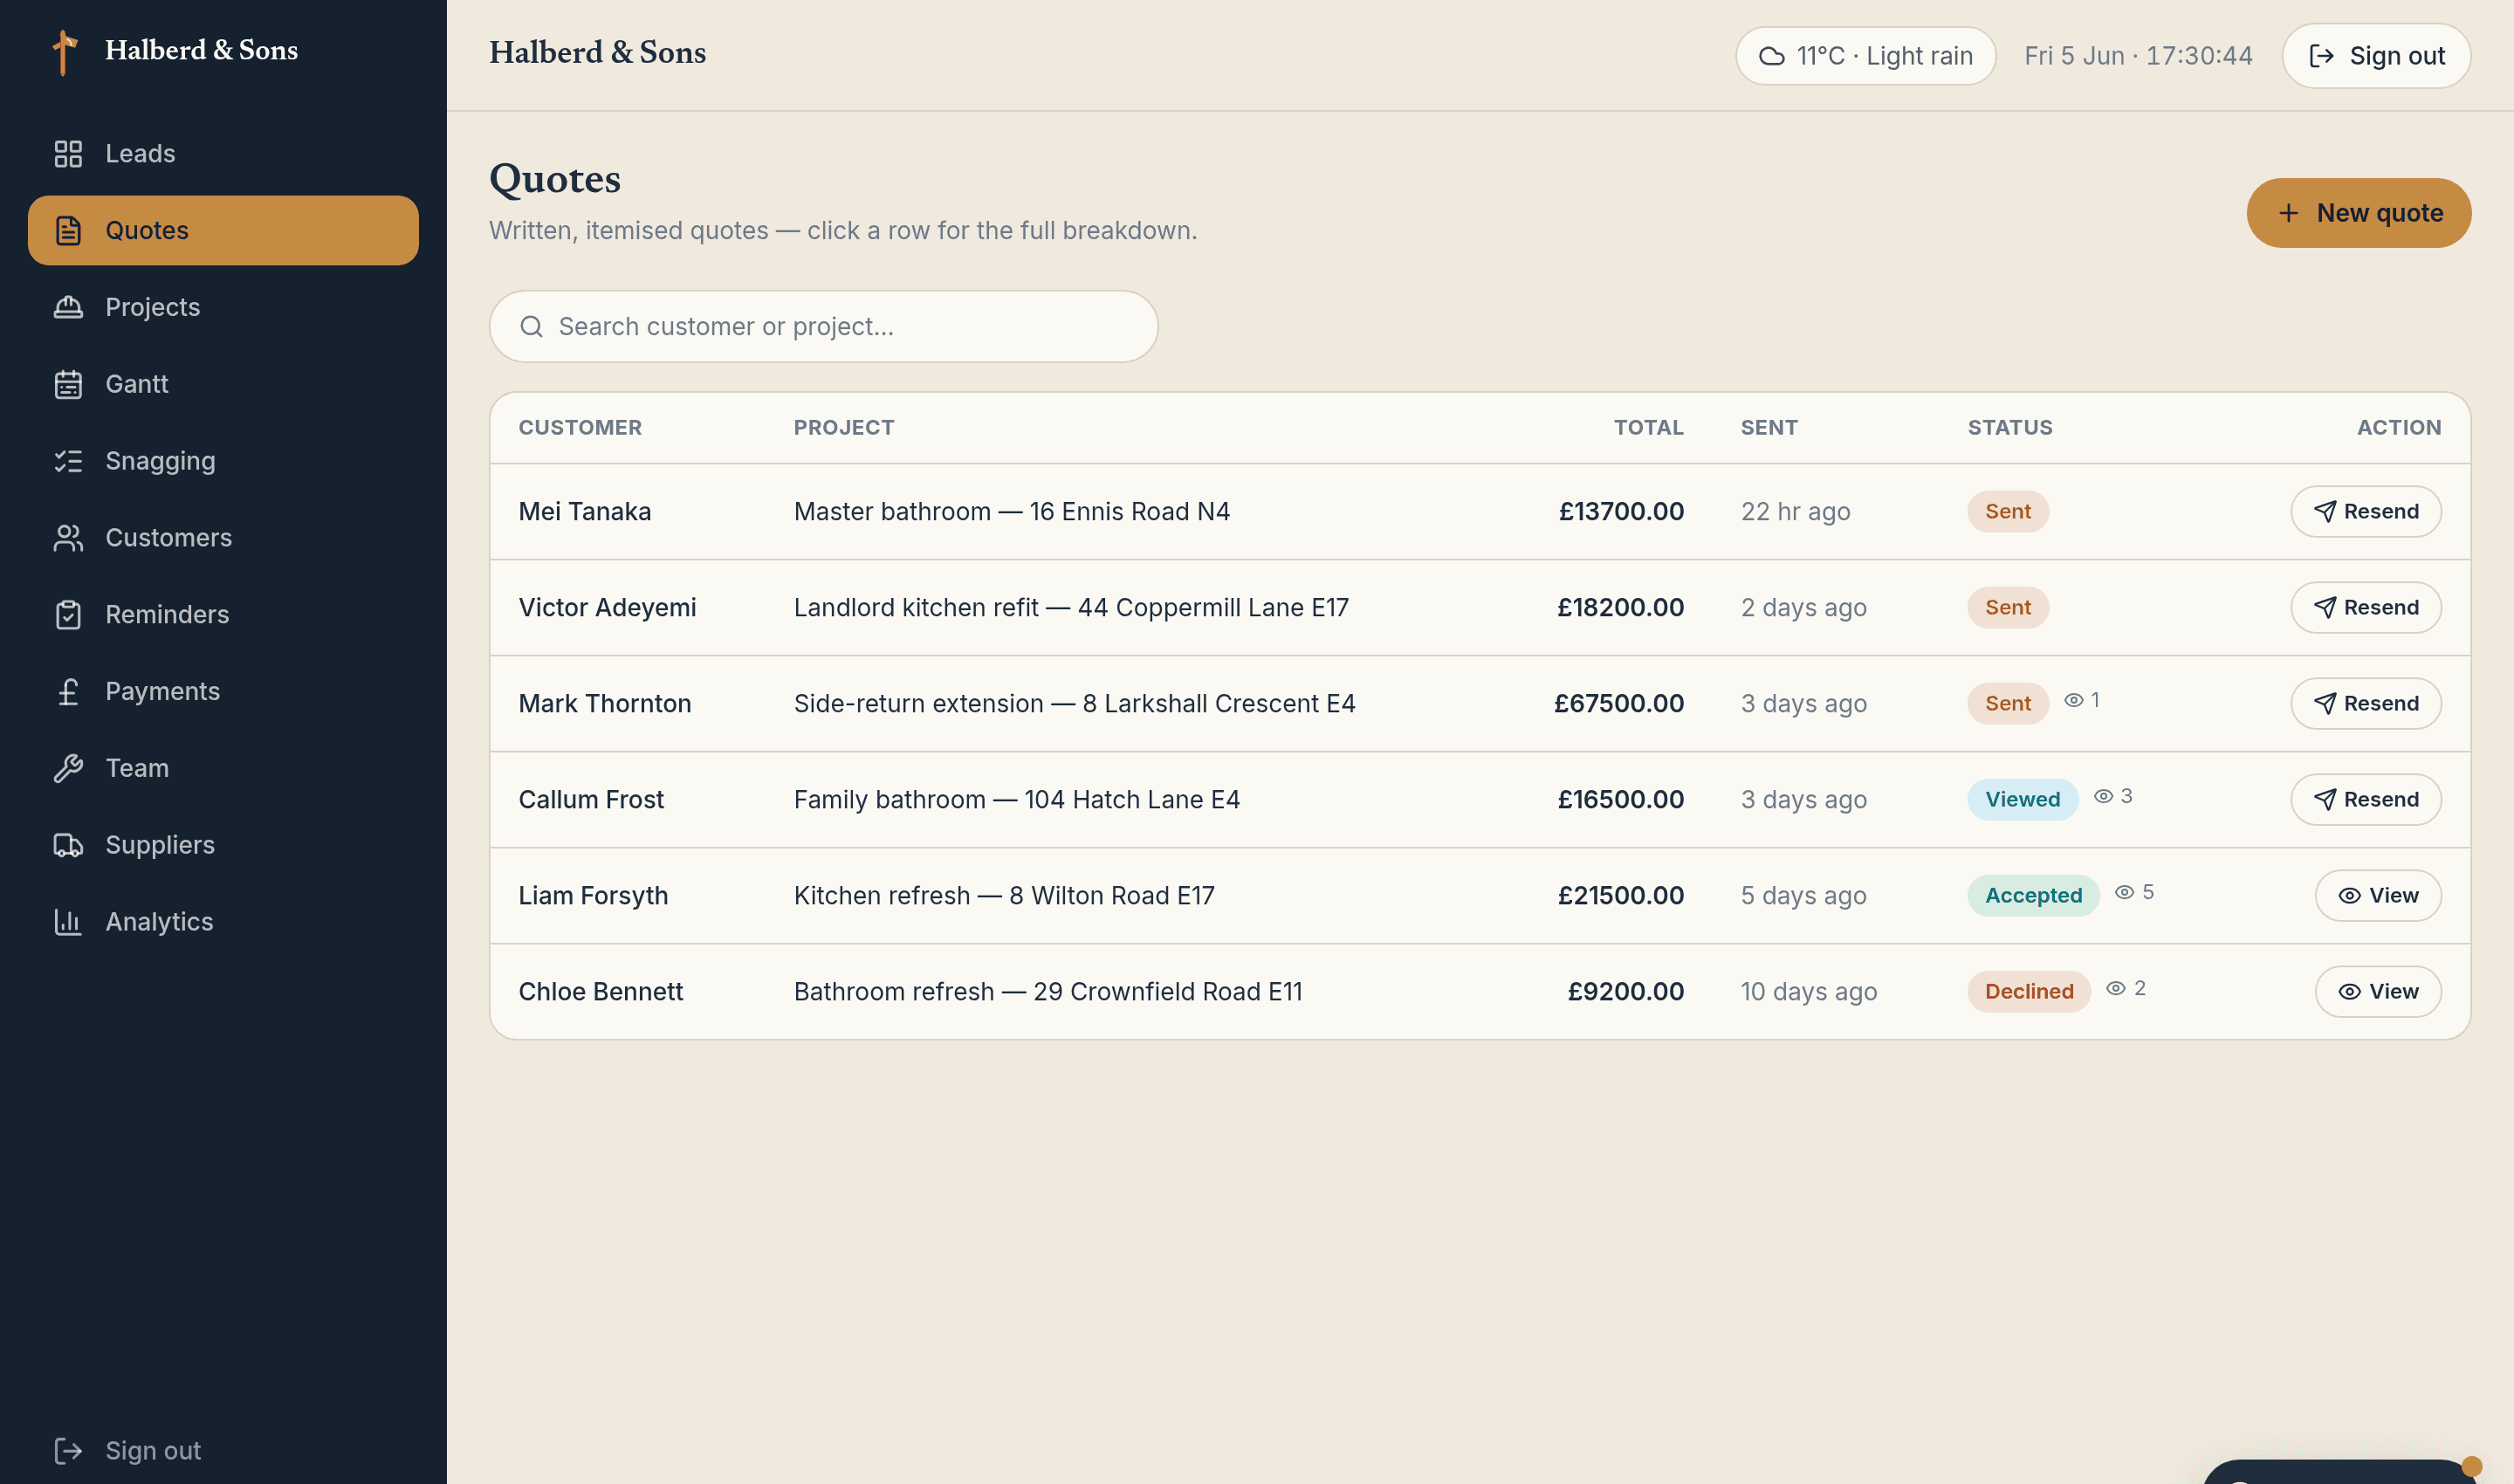Click the cloud weather widget 11°C Light rain
The height and width of the screenshot is (1484, 2514).
[1865, 56]
